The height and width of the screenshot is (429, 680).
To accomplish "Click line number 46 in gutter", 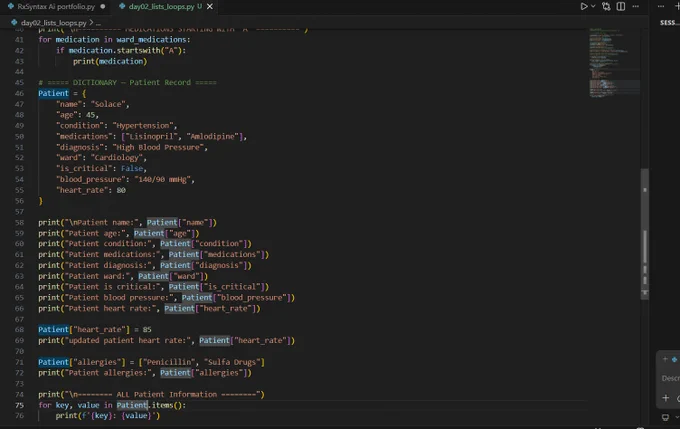I will point(20,93).
